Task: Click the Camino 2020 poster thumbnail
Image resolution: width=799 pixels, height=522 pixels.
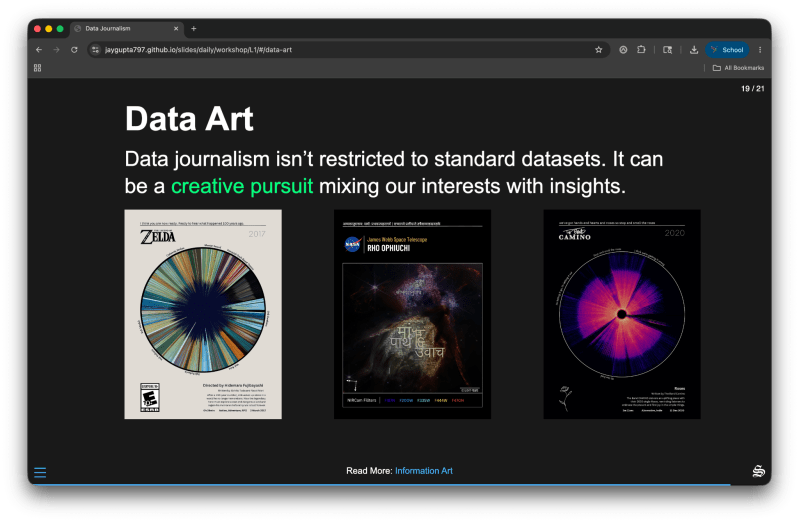Action: (x=622, y=314)
